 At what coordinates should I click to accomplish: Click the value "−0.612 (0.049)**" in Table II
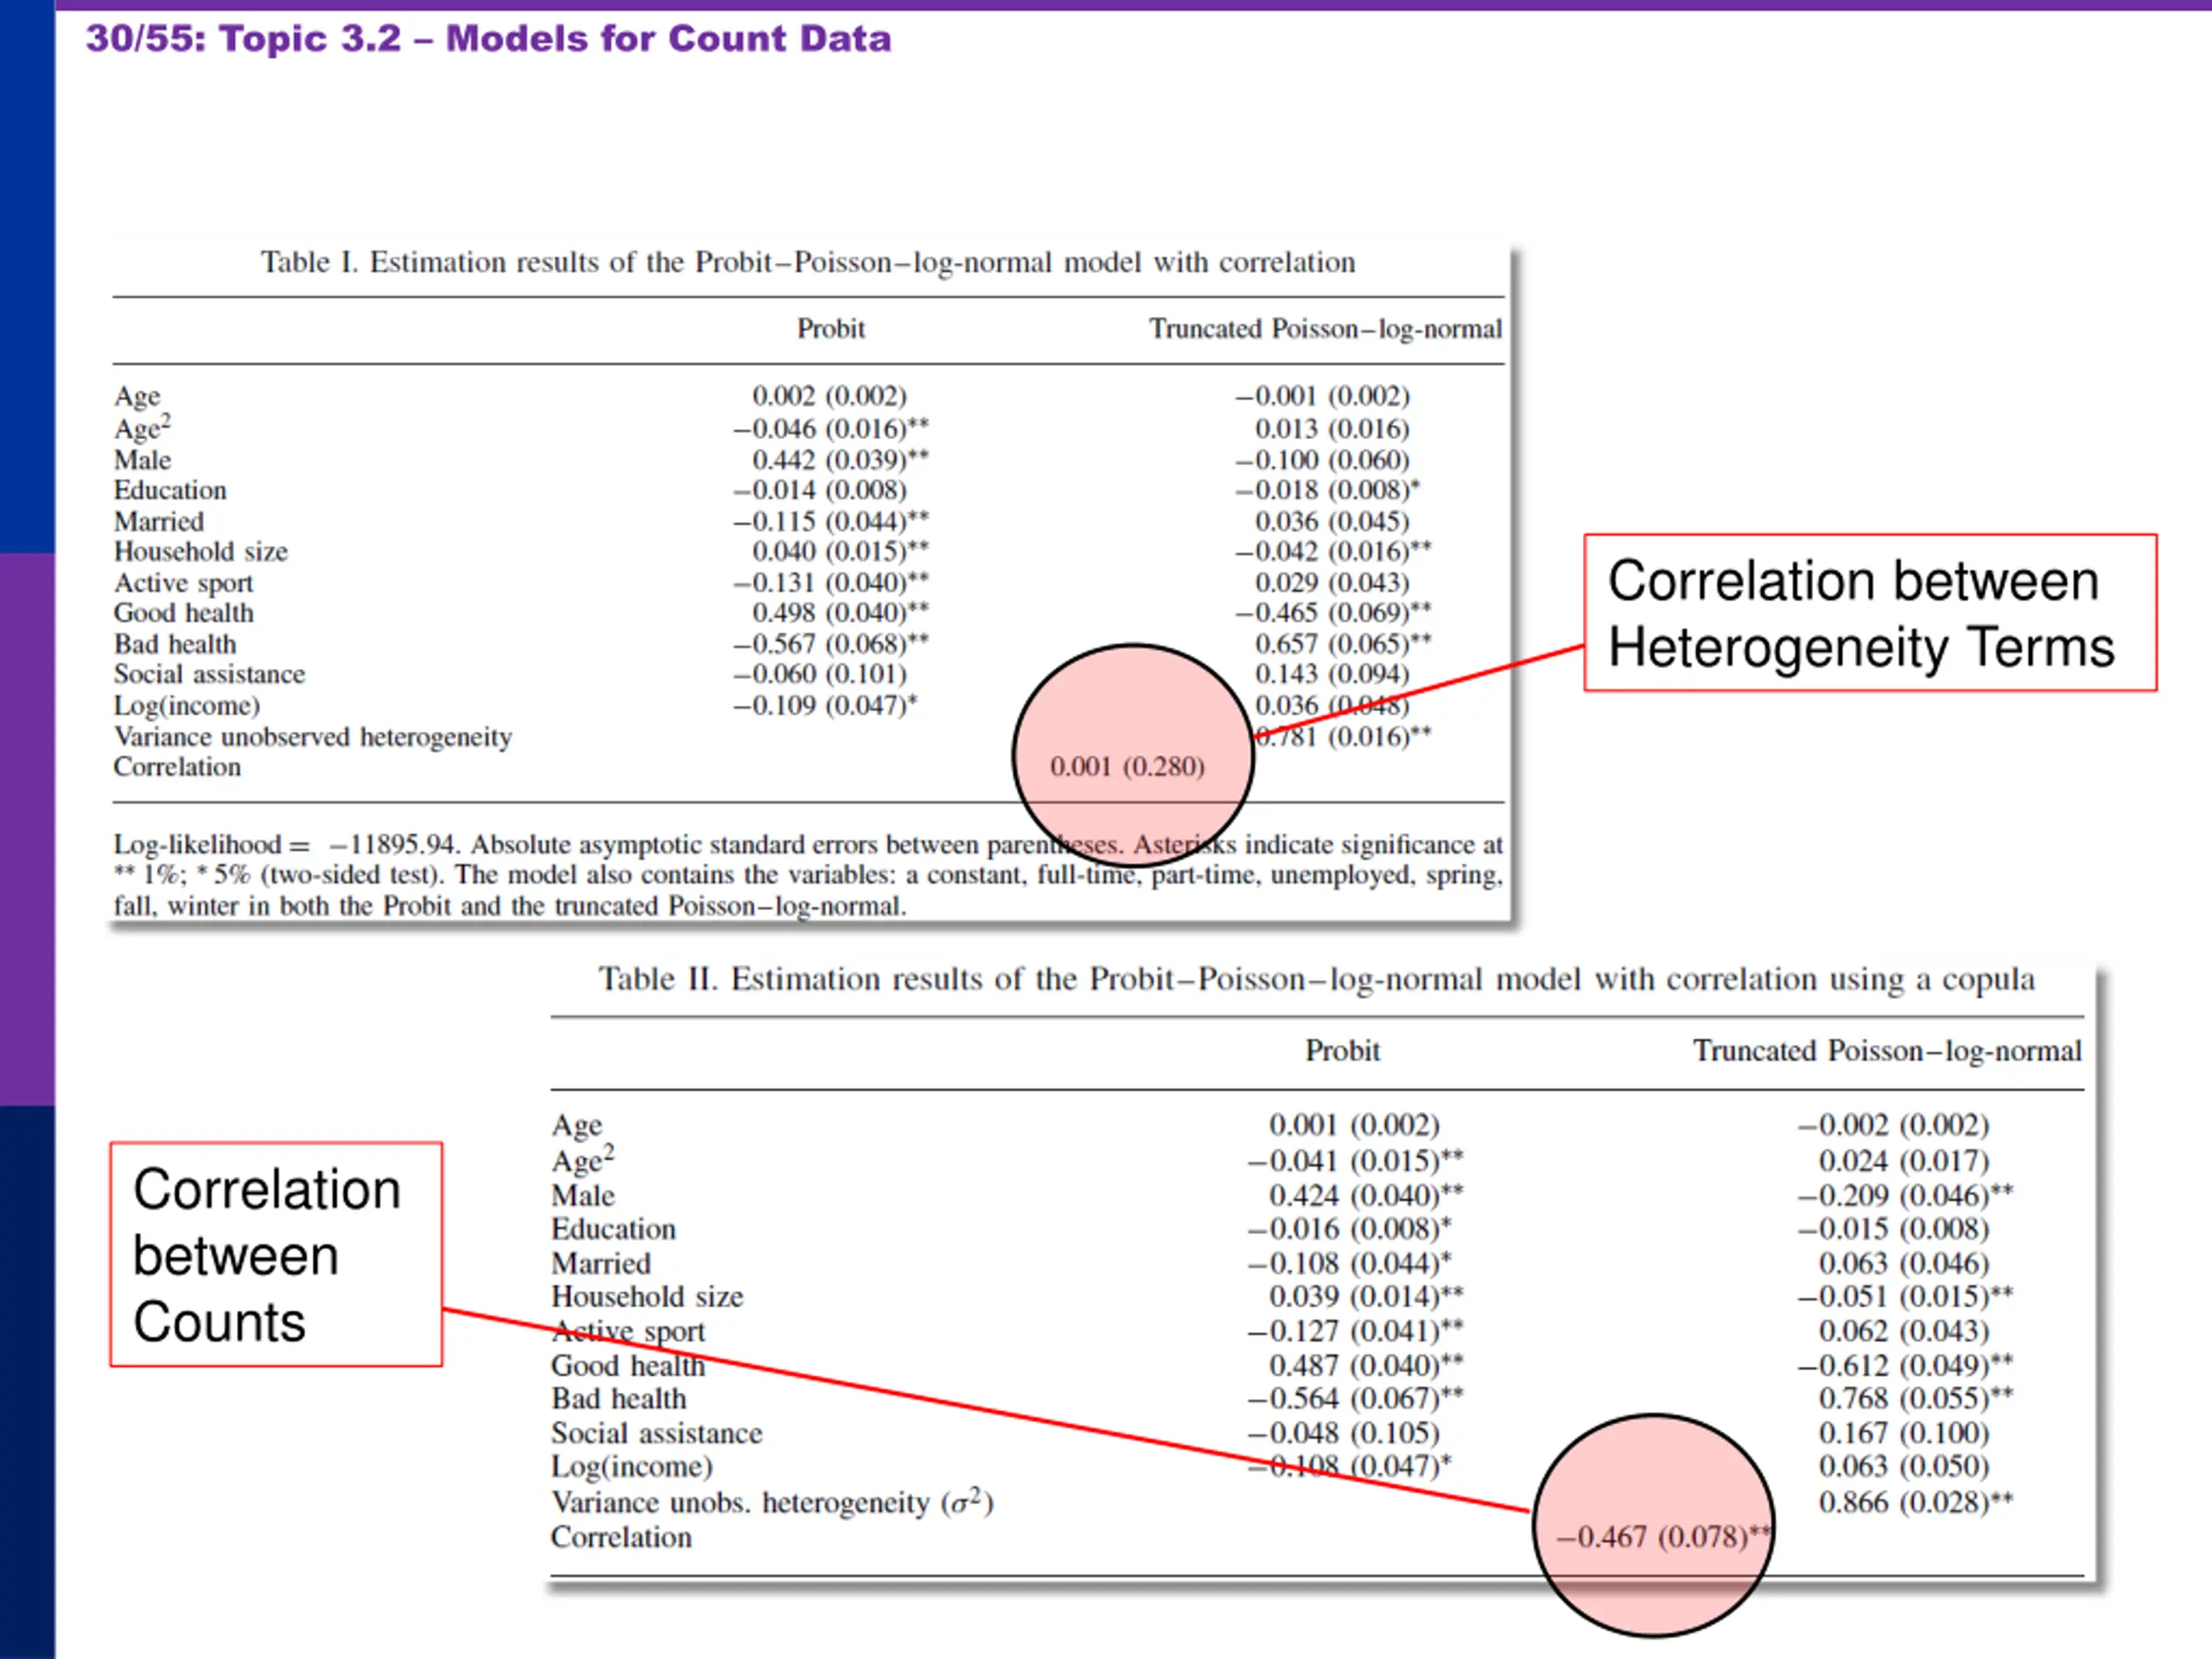(1905, 1366)
